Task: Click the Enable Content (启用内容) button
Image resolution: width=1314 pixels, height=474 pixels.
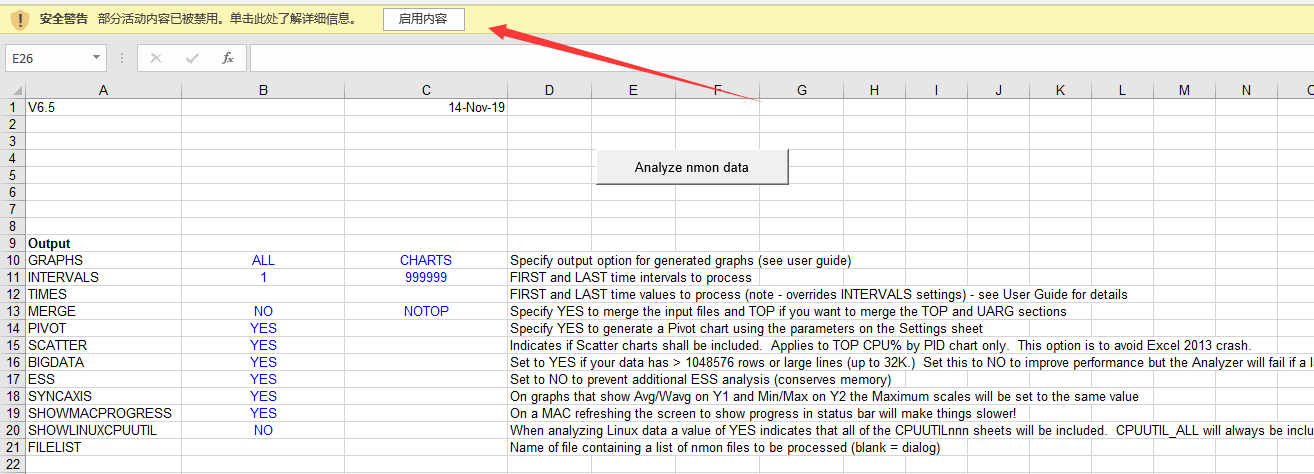Action: point(423,20)
